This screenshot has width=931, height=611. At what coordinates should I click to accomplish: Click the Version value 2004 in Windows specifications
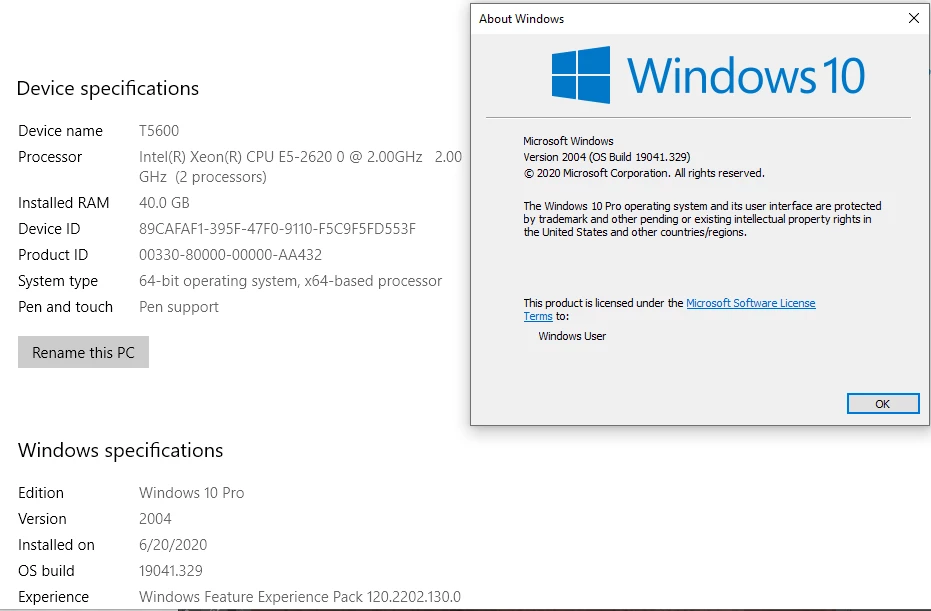click(x=155, y=519)
